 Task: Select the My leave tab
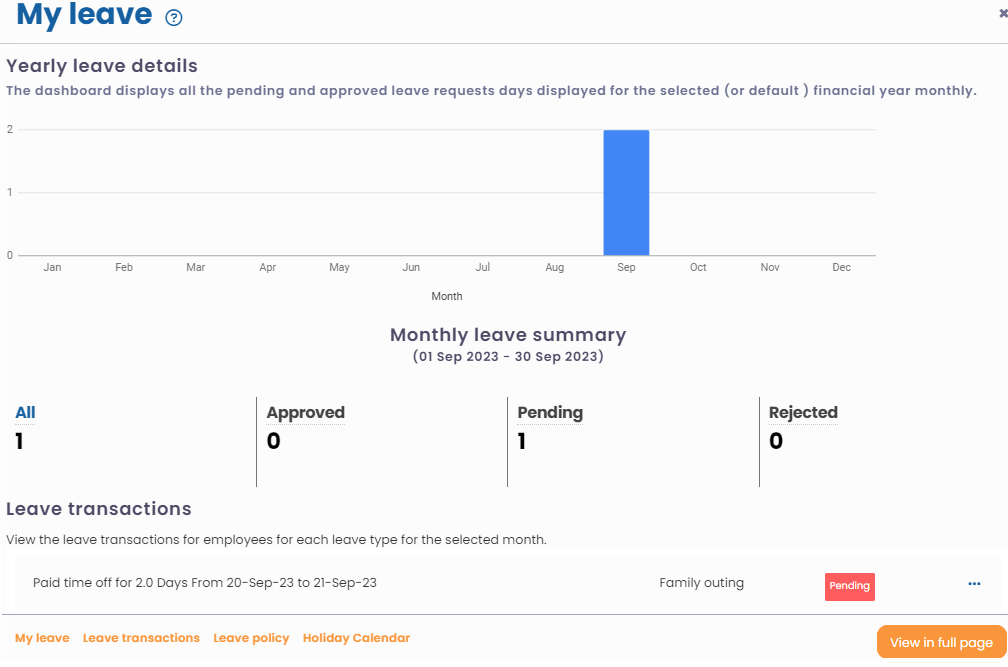pyautogui.click(x=41, y=637)
